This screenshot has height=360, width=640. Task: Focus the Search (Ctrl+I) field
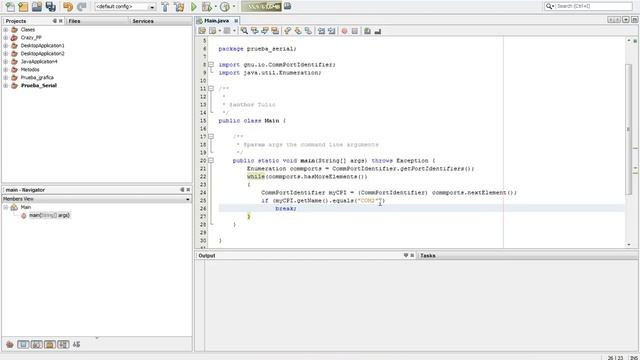pos(588,6)
